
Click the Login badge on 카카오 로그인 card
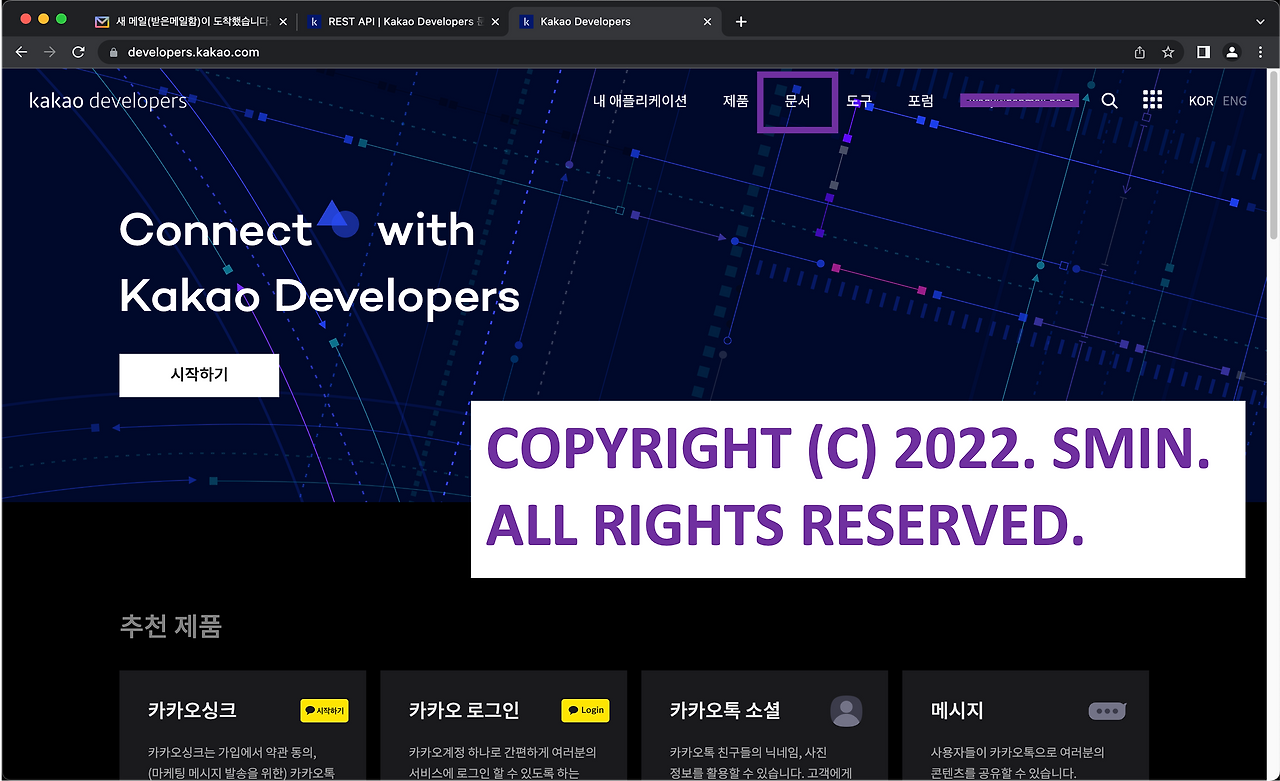(x=585, y=710)
